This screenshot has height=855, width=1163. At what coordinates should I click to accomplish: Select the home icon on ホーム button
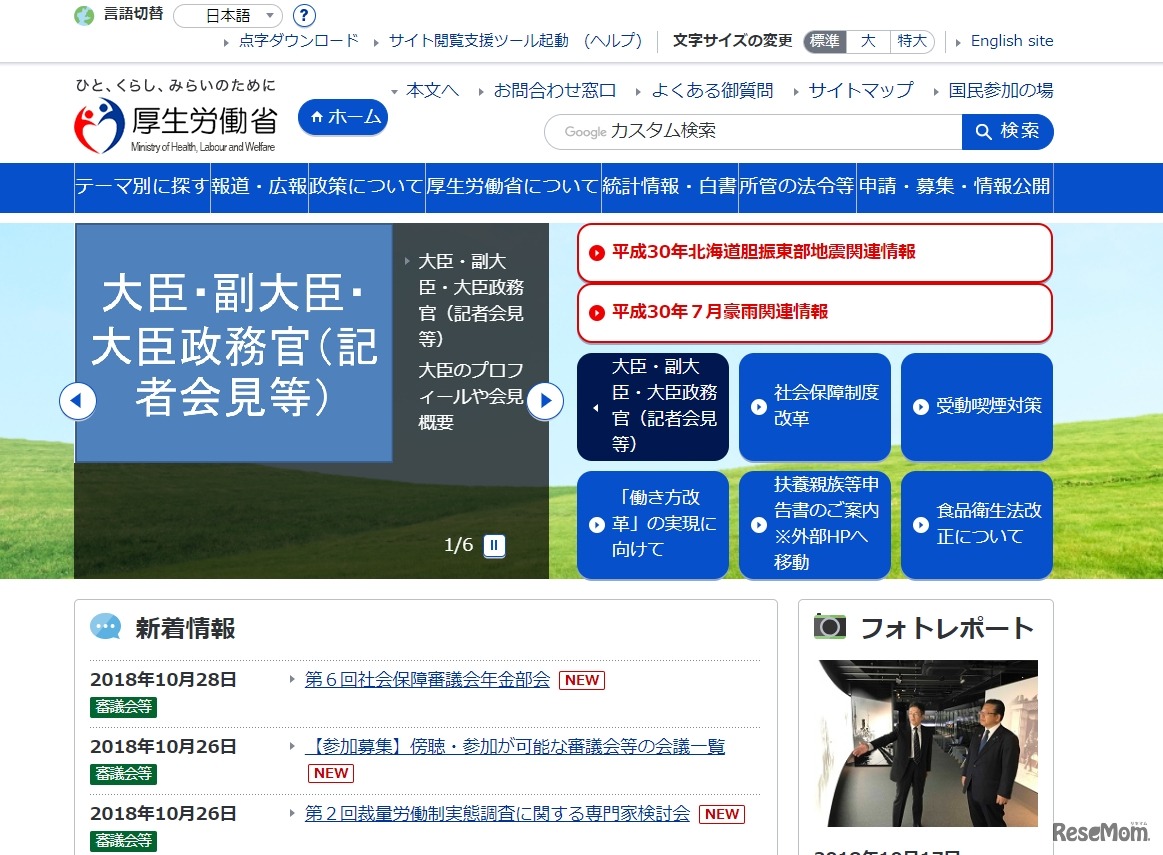point(318,117)
